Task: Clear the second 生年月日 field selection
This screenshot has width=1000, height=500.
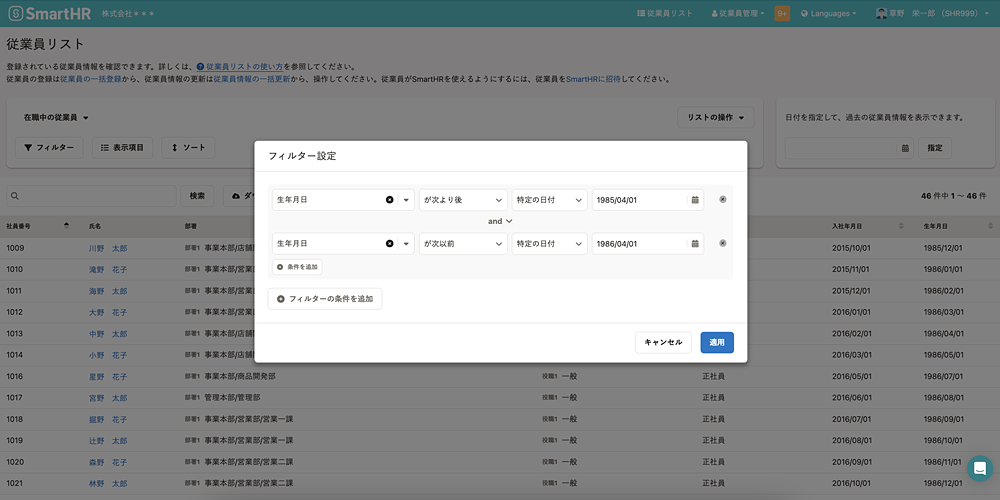Action: click(389, 243)
